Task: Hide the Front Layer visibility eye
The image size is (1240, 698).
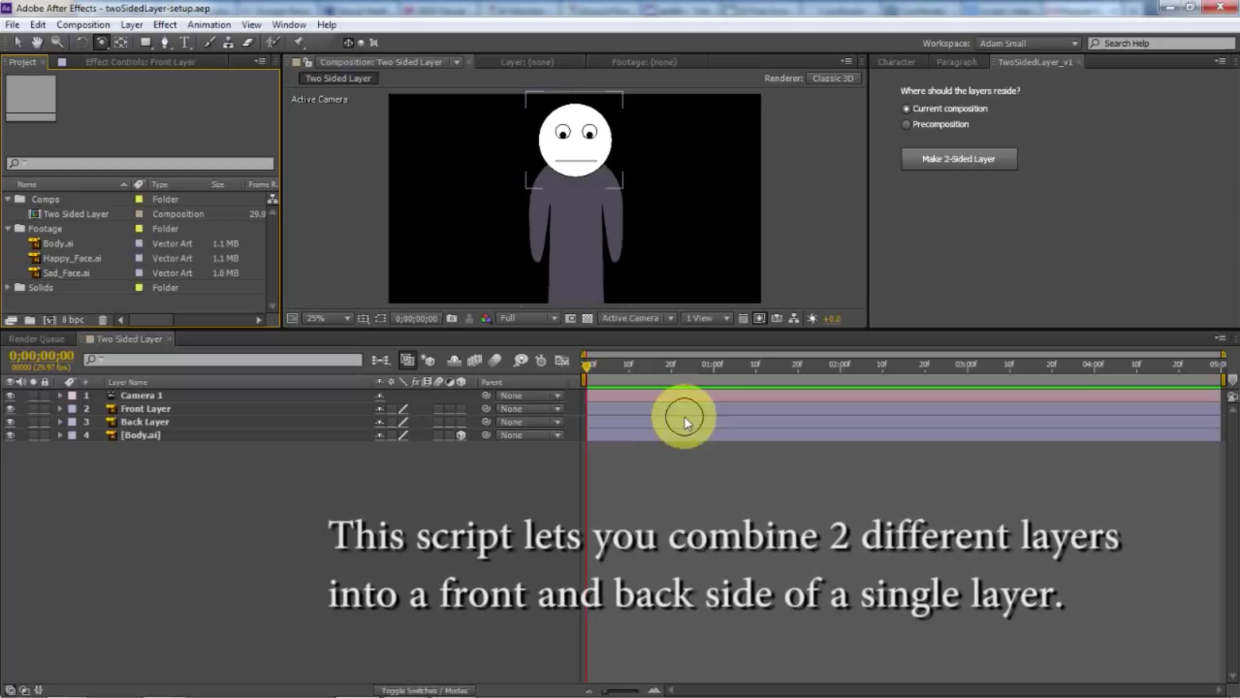Action: pyautogui.click(x=10, y=409)
